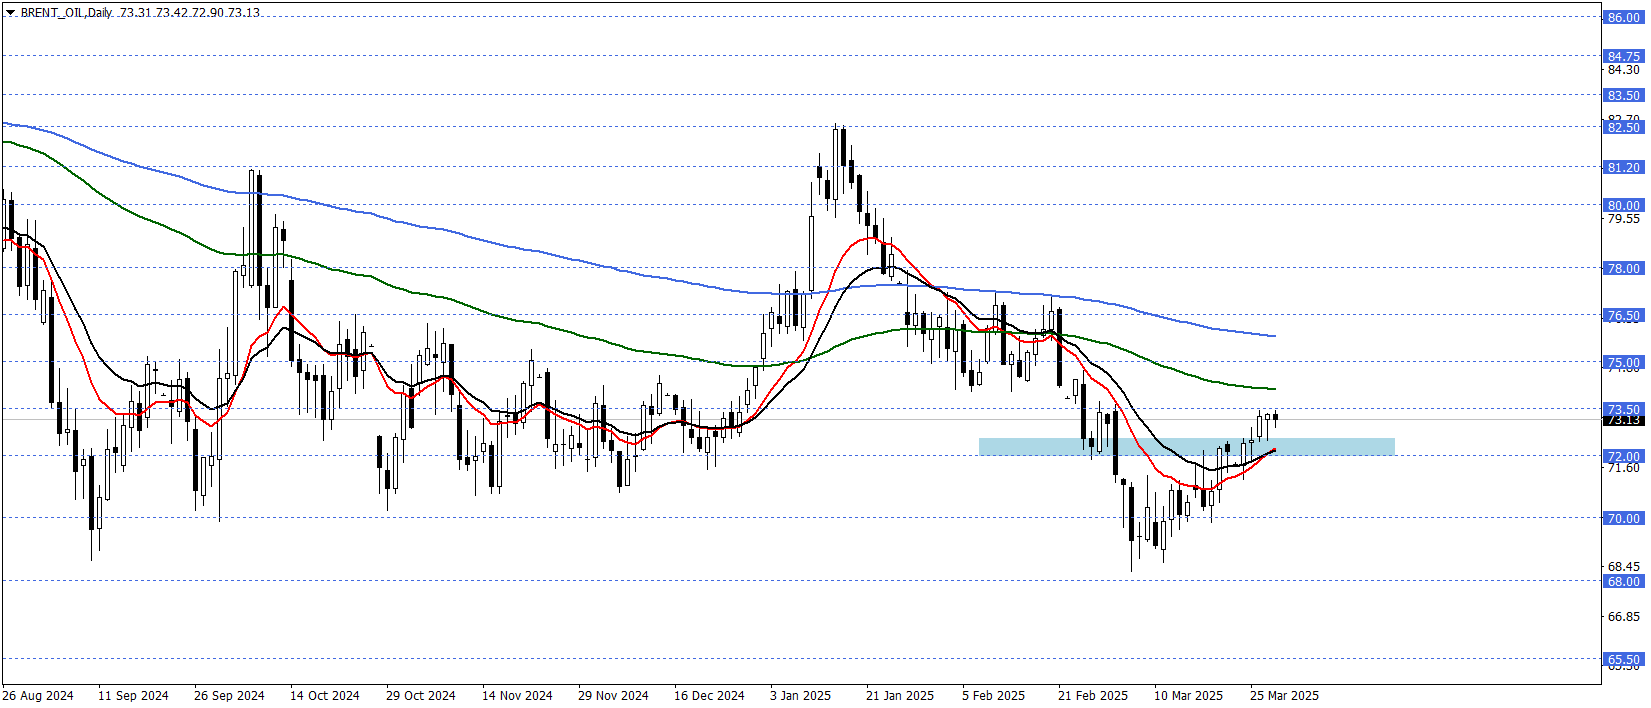Click the 72.00 price level label

click(x=1624, y=457)
